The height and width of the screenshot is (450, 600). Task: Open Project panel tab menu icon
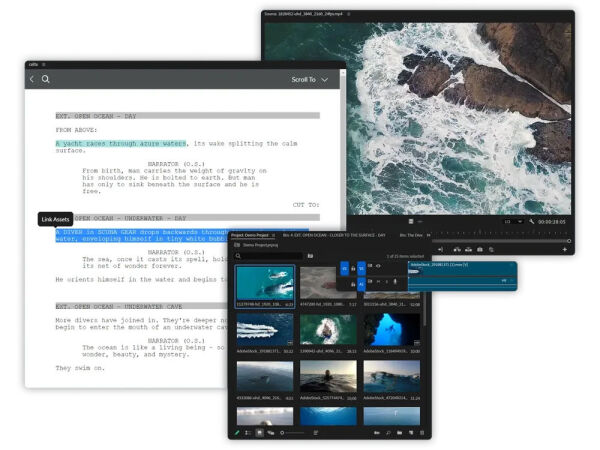click(273, 235)
